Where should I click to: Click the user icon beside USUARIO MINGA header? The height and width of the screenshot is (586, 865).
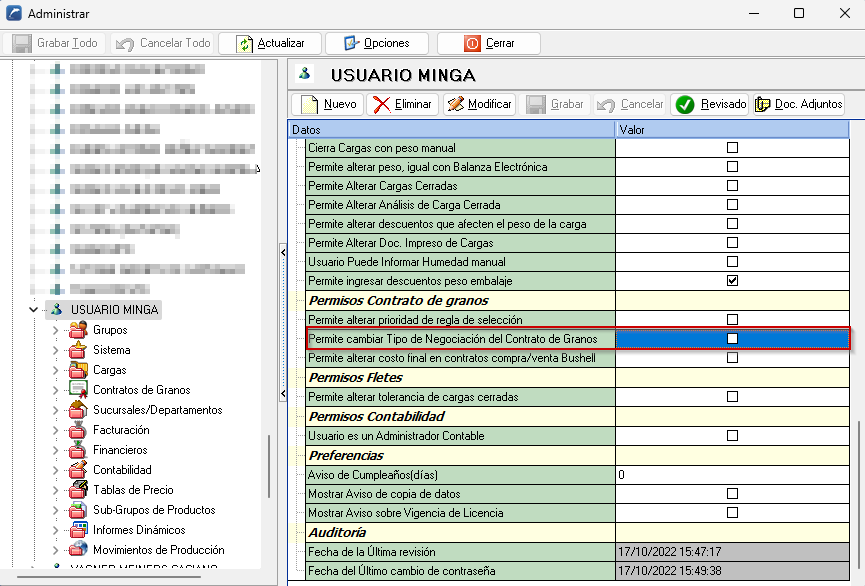305,73
